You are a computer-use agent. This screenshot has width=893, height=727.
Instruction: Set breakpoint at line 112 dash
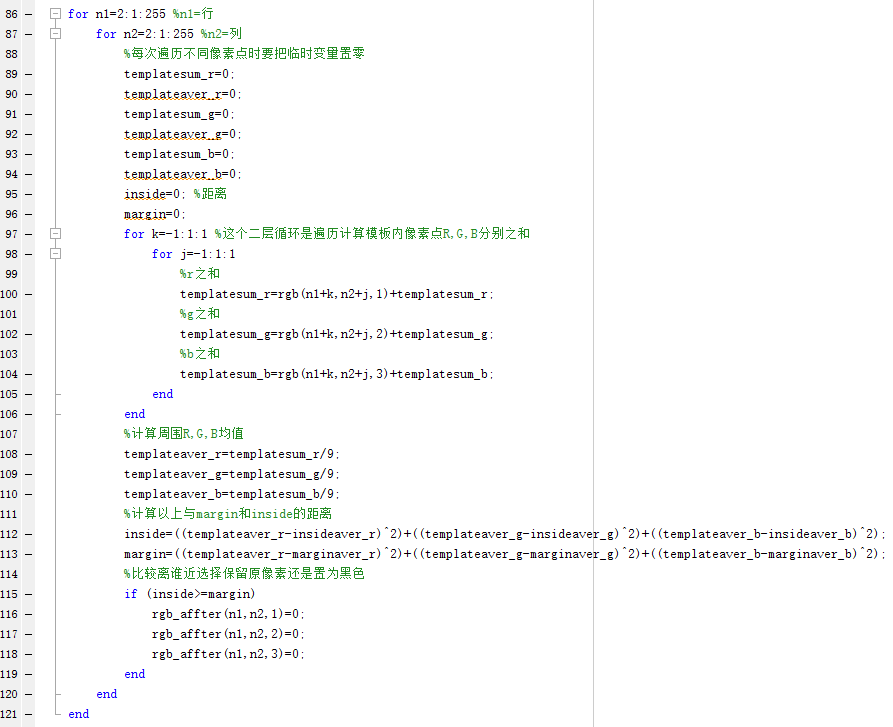click(x=28, y=534)
